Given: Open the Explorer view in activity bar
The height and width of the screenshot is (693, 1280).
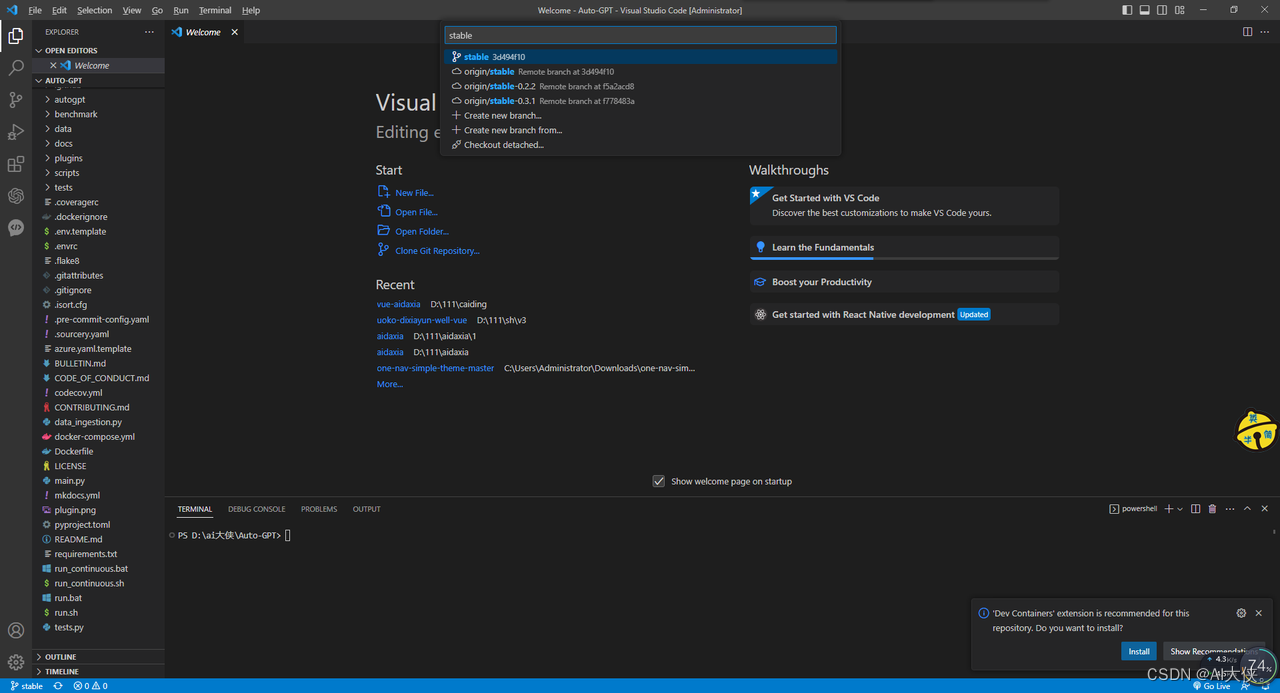Looking at the screenshot, I should [x=15, y=37].
